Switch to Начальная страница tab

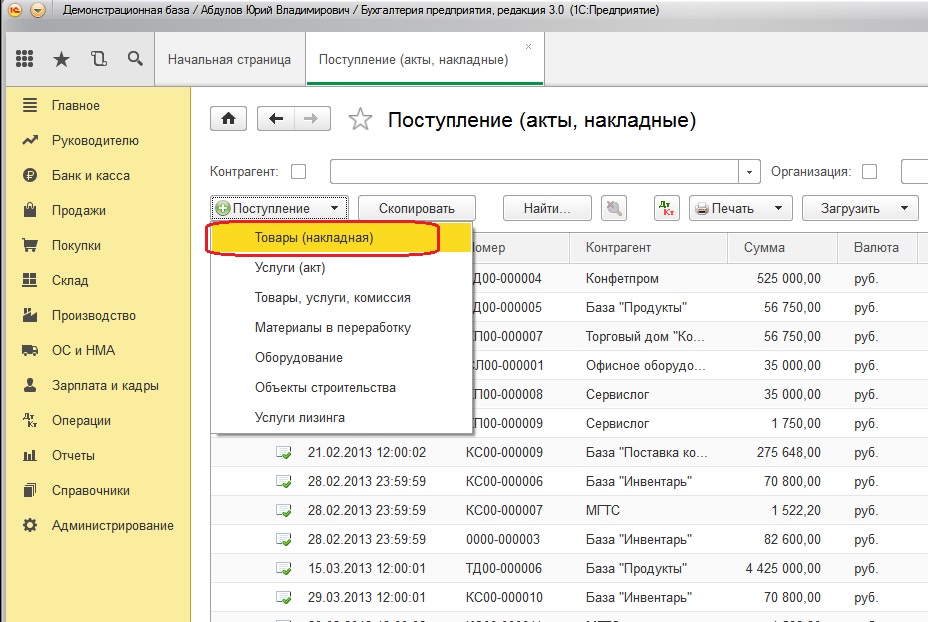[230, 60]
